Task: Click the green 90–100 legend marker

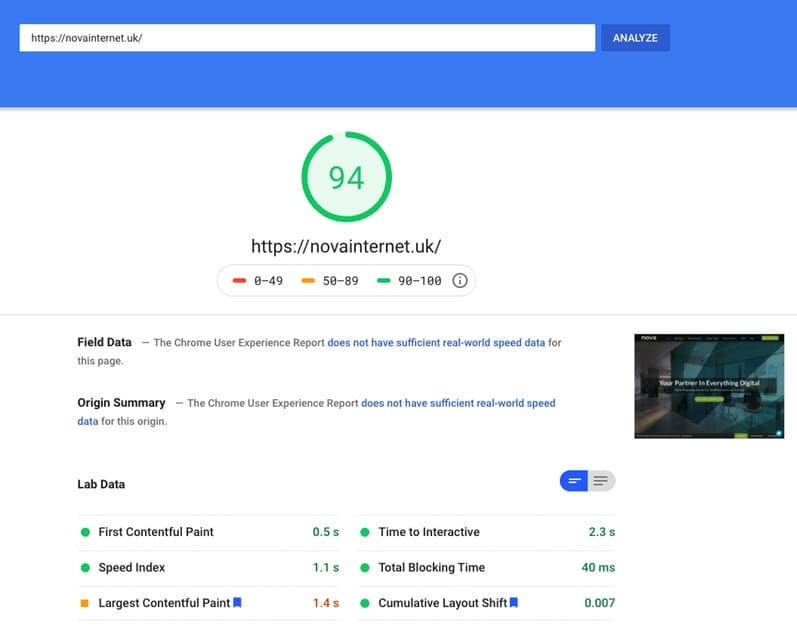Action: (384, 281)
